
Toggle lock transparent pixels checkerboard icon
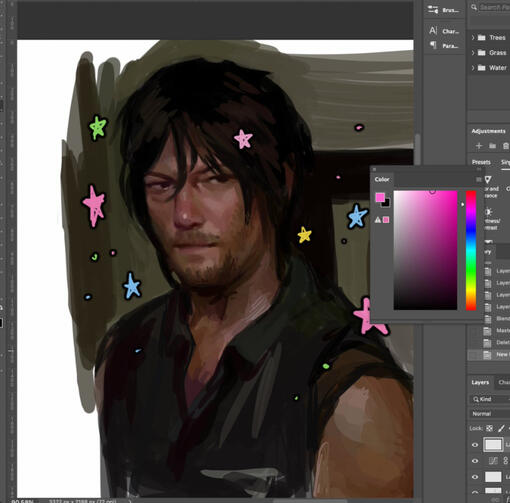click(x=489, y=428)
